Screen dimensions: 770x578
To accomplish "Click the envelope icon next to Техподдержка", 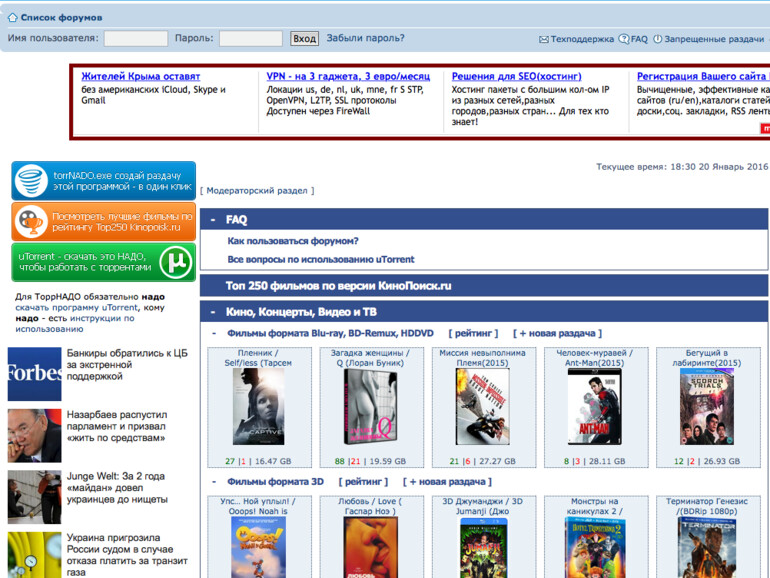I will (544, 39).
